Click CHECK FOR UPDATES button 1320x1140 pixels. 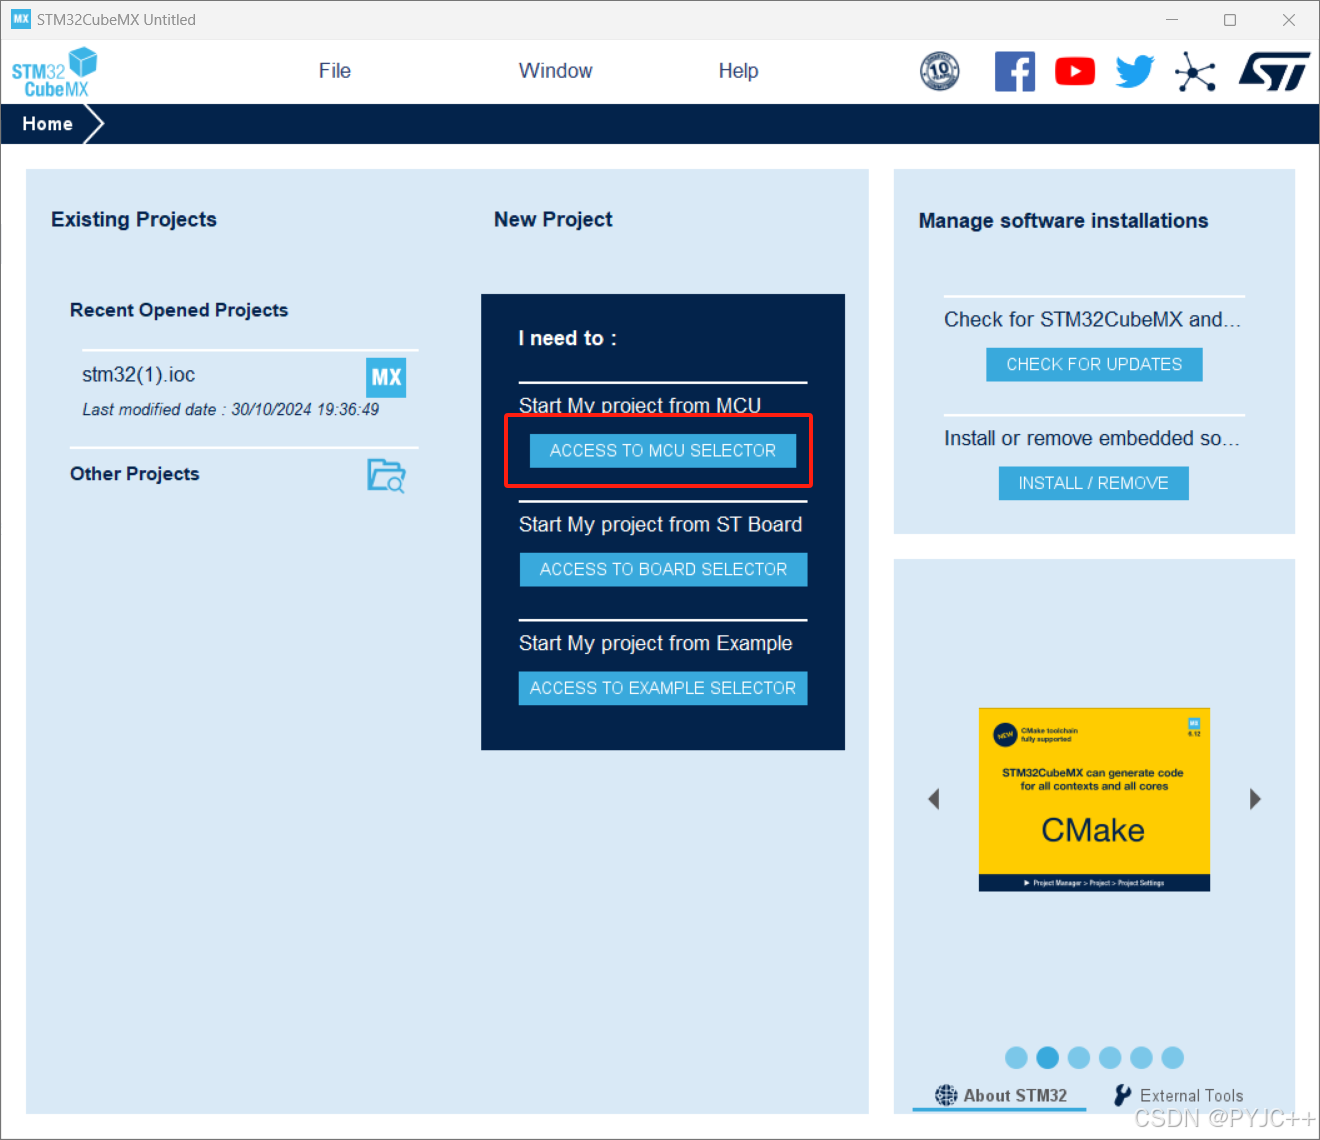(x=1094, y=364)
